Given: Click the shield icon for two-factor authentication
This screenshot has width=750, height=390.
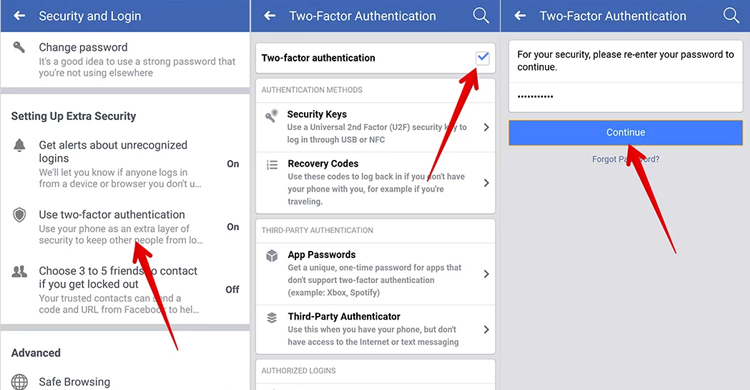Looking at the screenshot, I should pos(19,215).
